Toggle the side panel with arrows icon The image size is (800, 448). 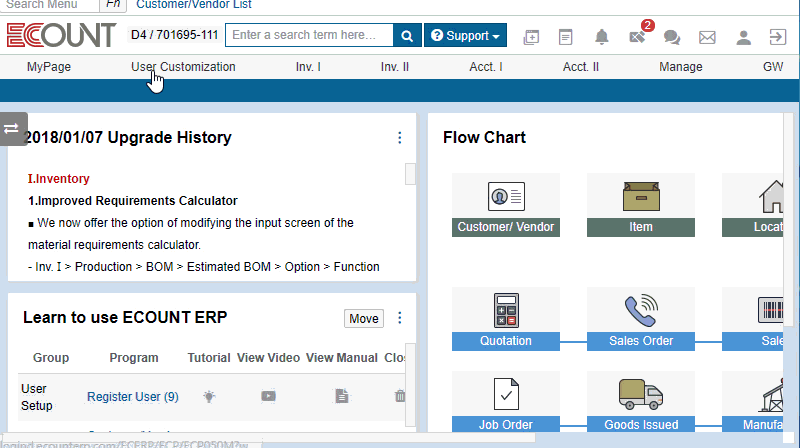(x=12, y=129)
